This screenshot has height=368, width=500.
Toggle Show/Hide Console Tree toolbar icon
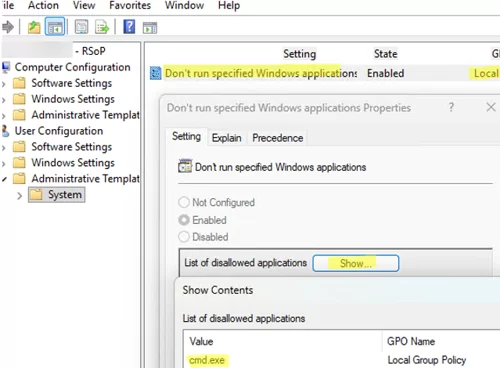55,27
